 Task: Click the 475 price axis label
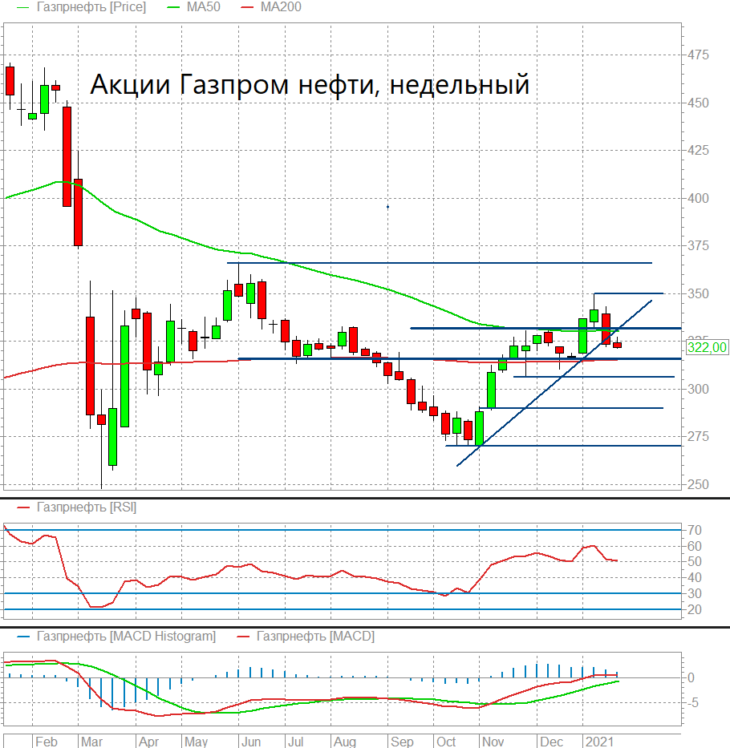[x=698, y=55]
